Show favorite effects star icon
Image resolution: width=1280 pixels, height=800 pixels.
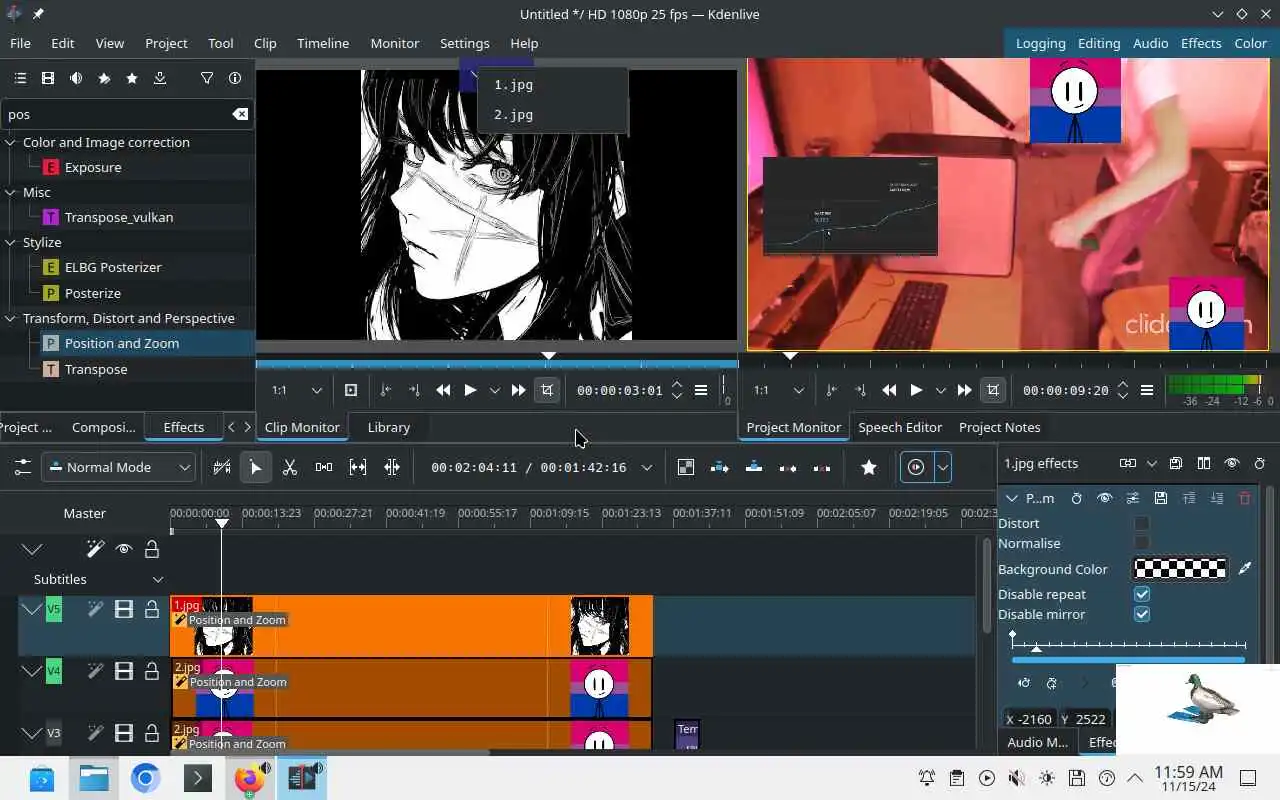pyautogui.click(x=132, y=78)
